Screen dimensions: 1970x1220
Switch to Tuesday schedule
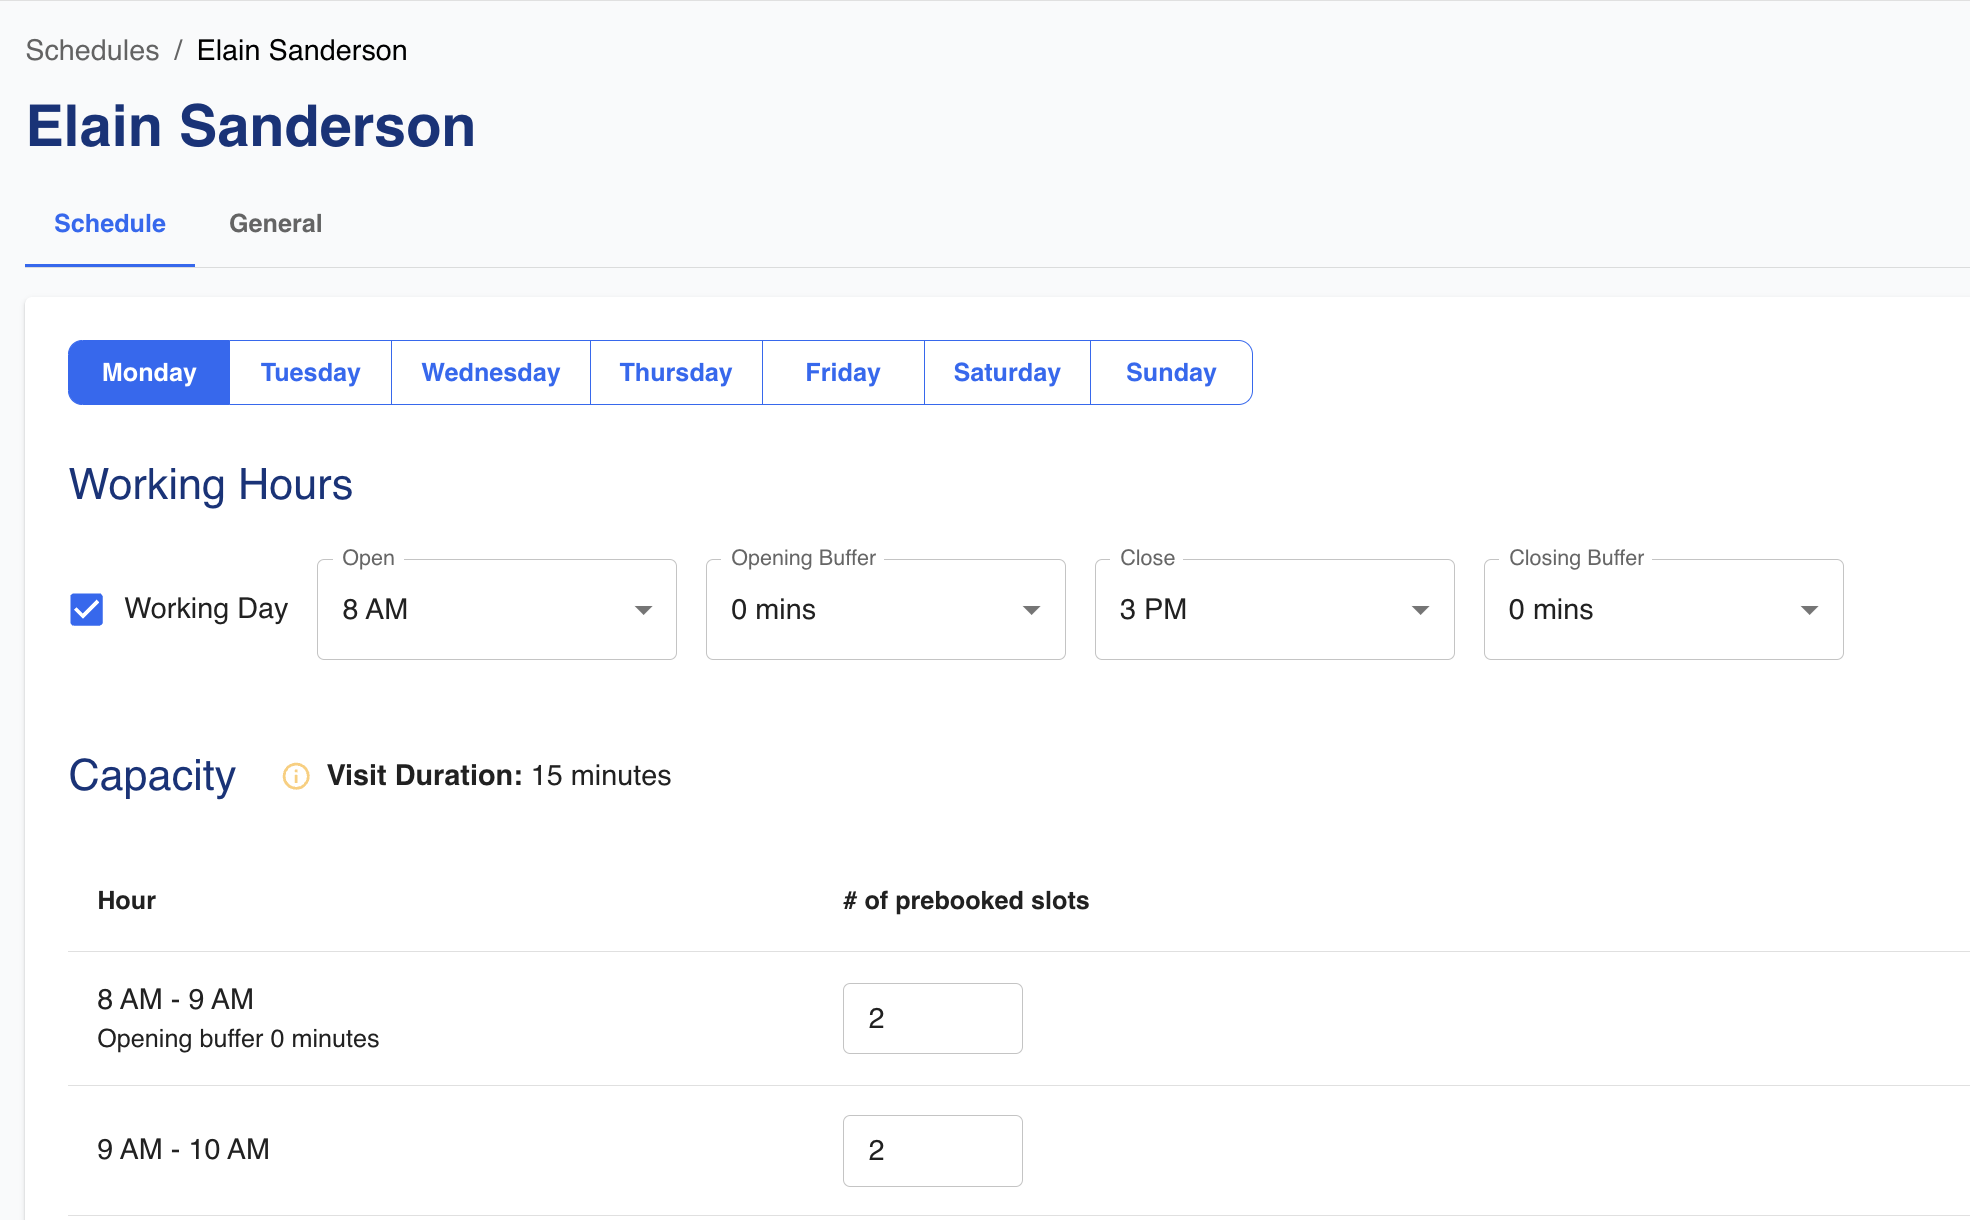[x=310, y=372]
